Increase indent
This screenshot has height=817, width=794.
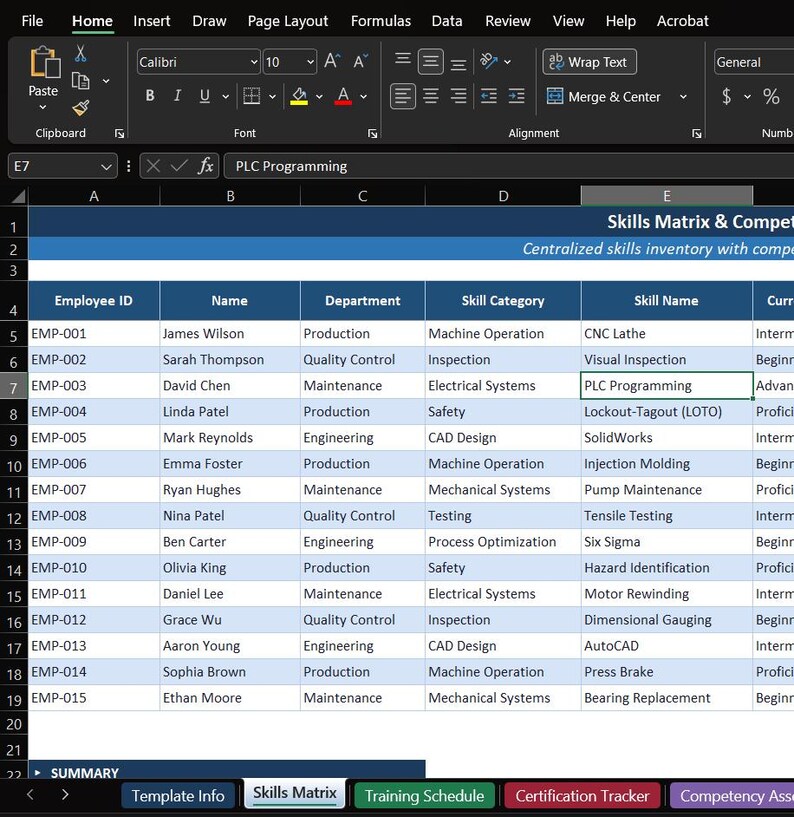[x=516, y=96]
